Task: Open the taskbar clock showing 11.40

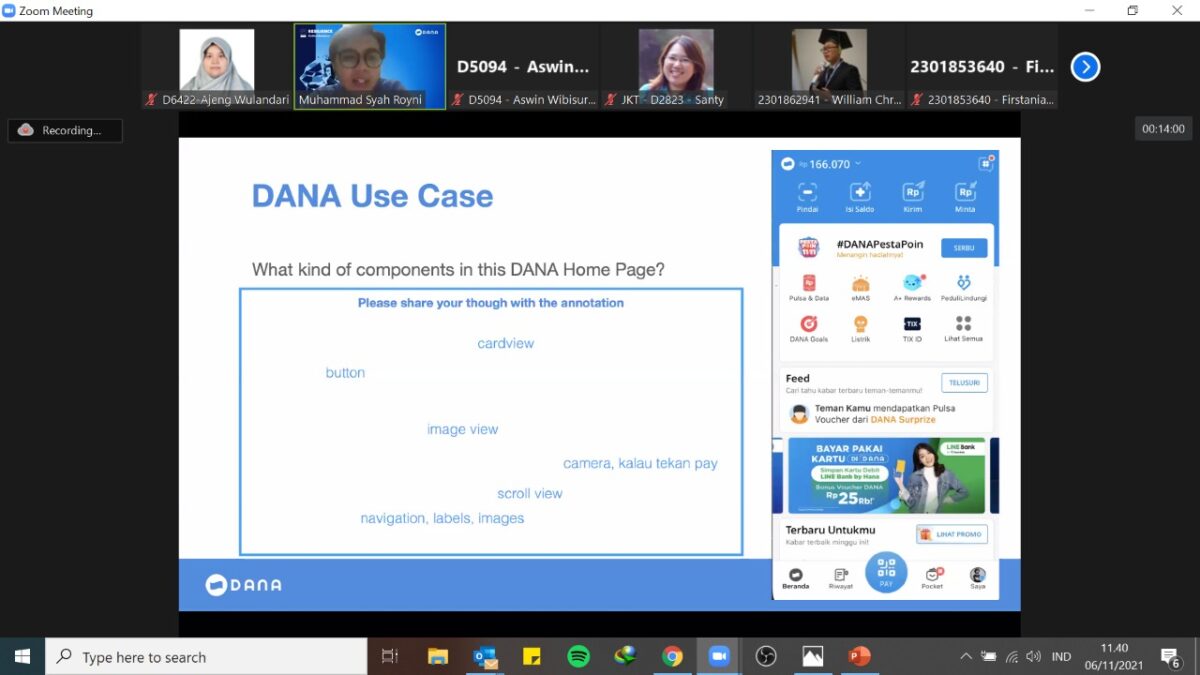Action: coord(1113,656)
